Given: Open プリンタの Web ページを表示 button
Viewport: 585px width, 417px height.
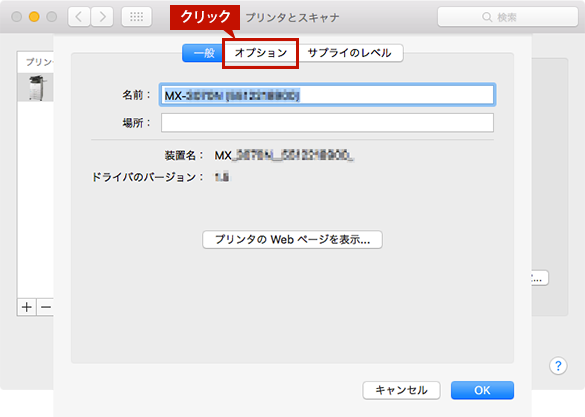Looking at the screenshot, I should 292,239.
